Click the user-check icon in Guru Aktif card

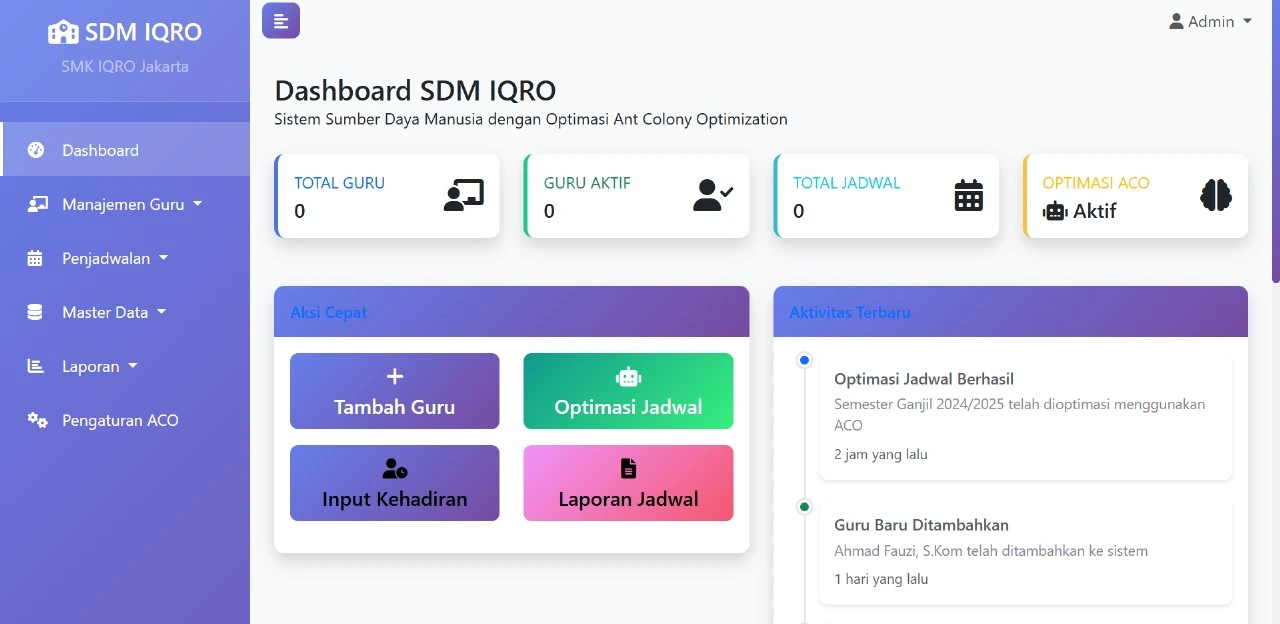point(713,195)
